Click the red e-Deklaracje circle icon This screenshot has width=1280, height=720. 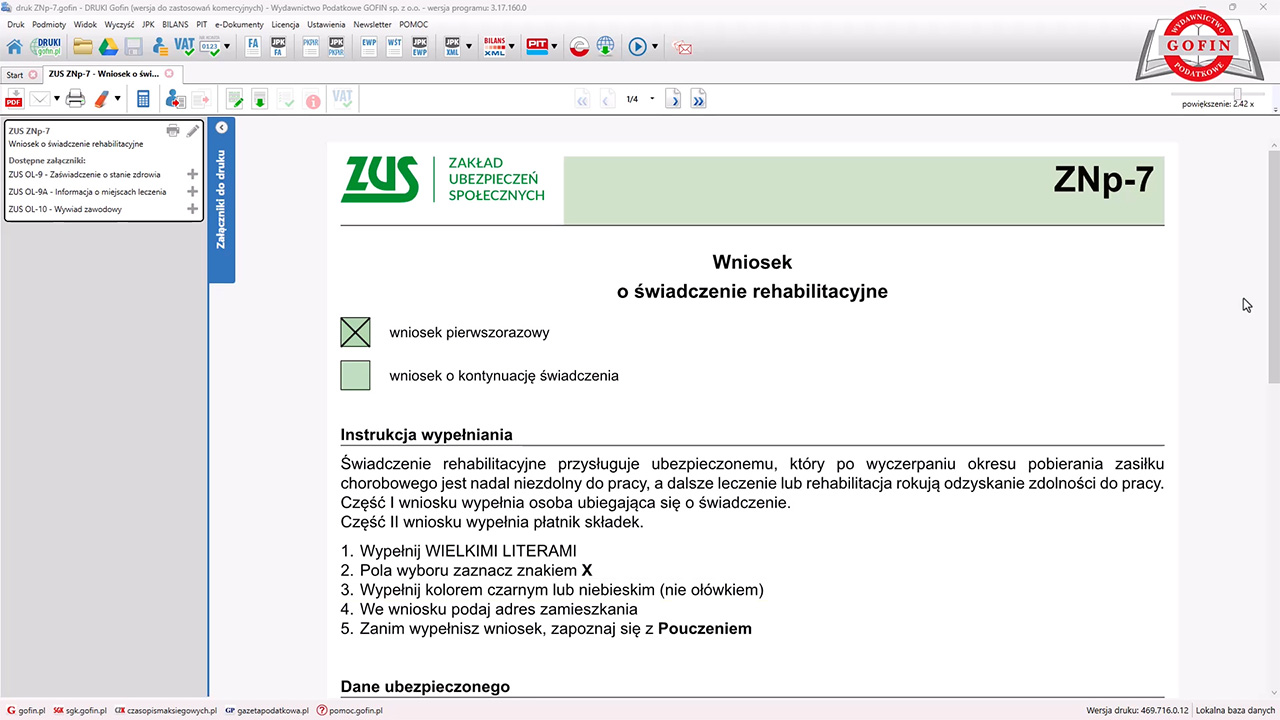pyautogui.click(x=579, y=46)
